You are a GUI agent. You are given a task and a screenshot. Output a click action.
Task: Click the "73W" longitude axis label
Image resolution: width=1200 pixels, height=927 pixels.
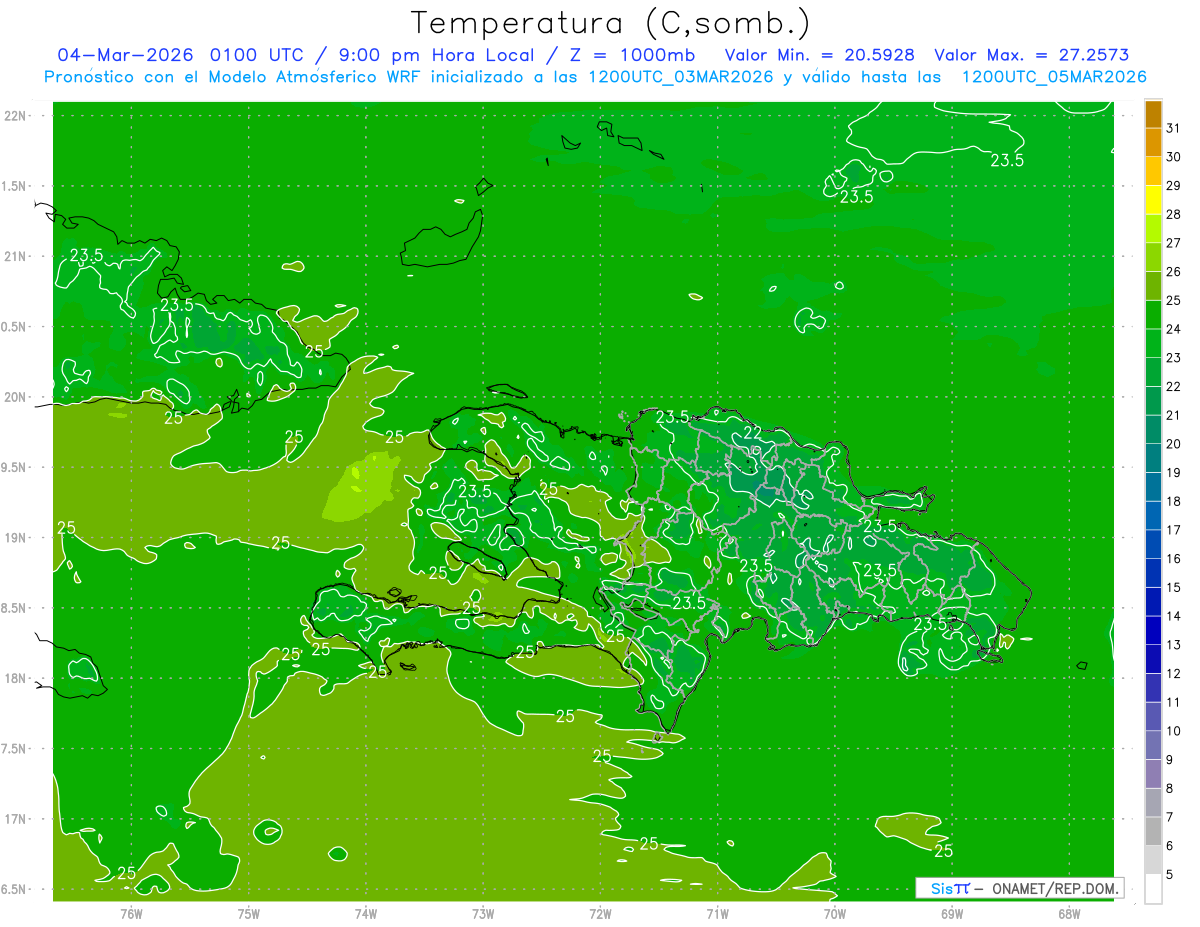pyautogui.click(x=483, y=913)
